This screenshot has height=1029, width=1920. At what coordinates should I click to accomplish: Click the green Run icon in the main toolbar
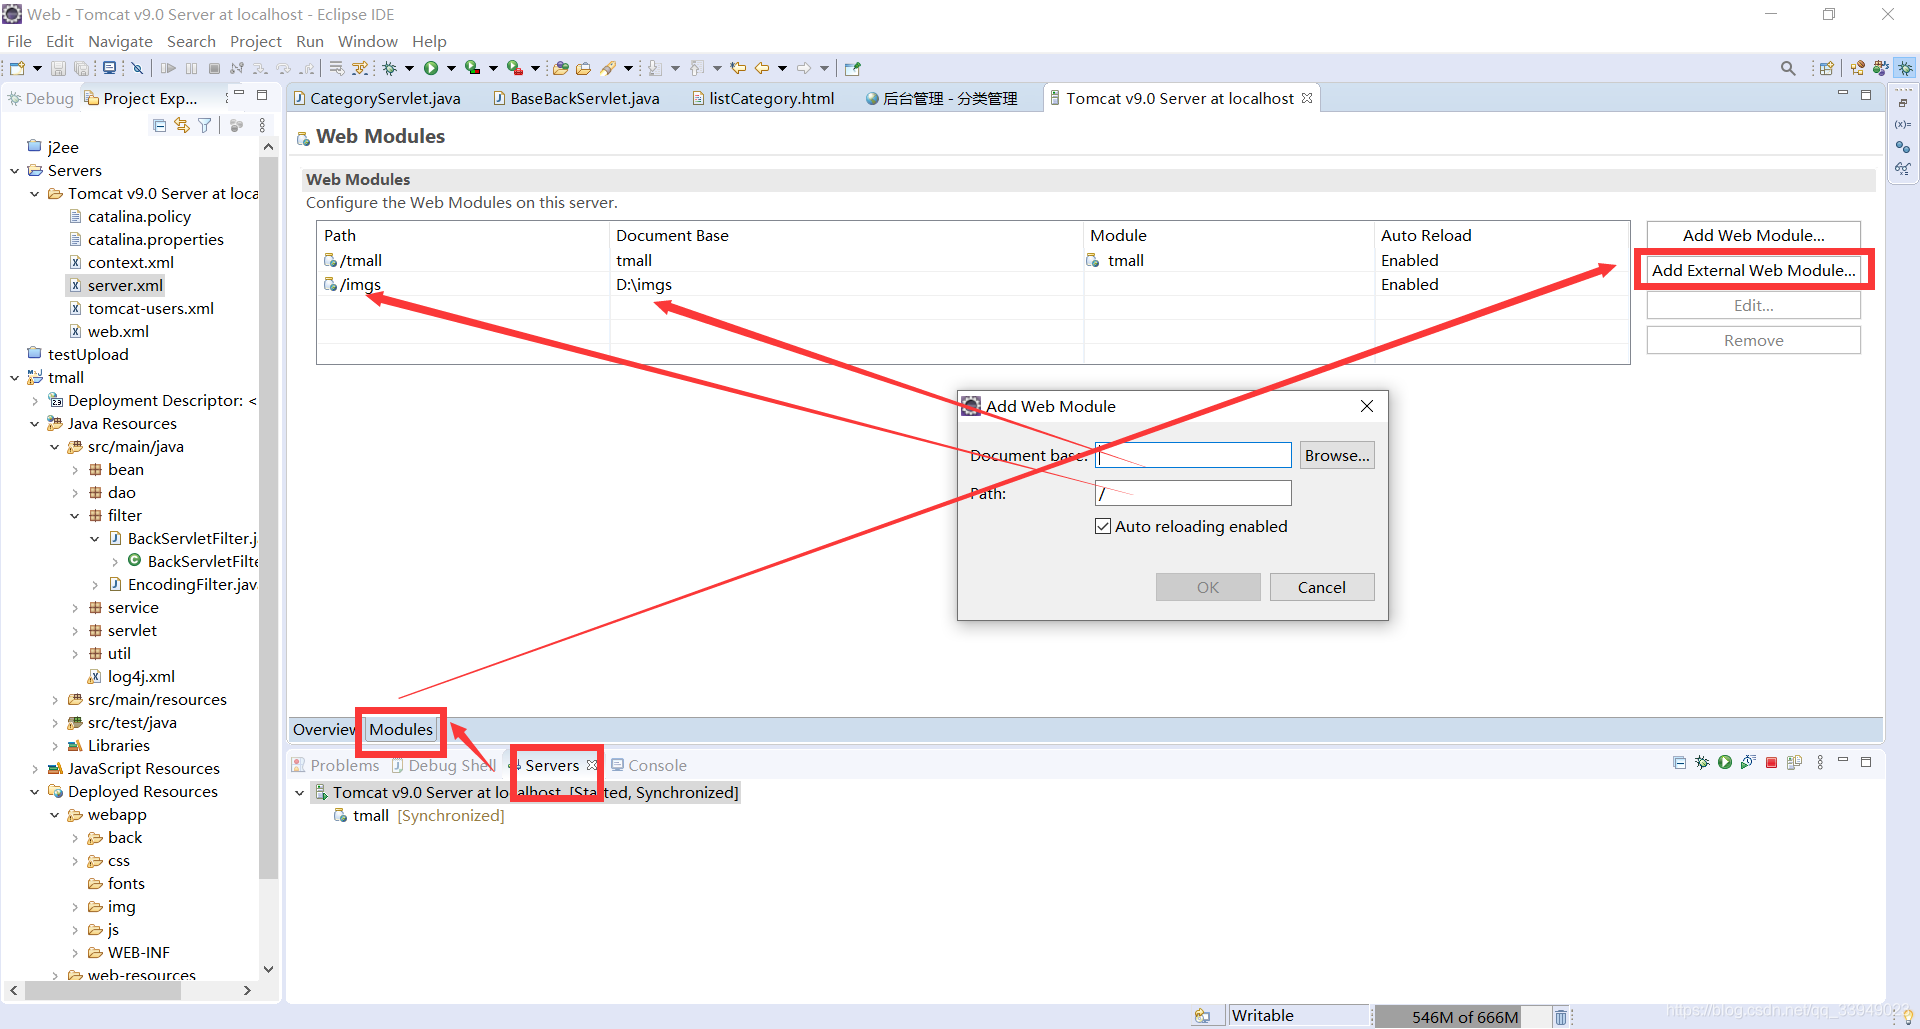[x=431, y=68]
